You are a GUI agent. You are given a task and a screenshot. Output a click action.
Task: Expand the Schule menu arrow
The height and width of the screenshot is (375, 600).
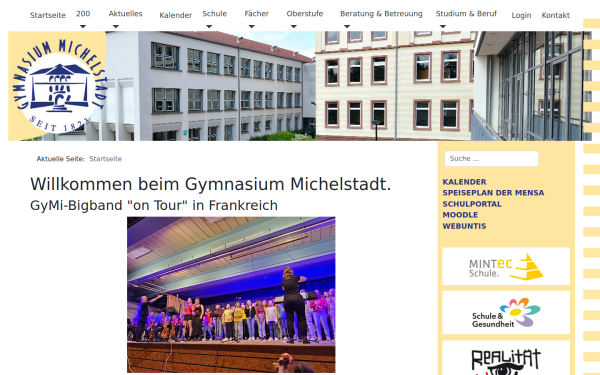(209, 26)
